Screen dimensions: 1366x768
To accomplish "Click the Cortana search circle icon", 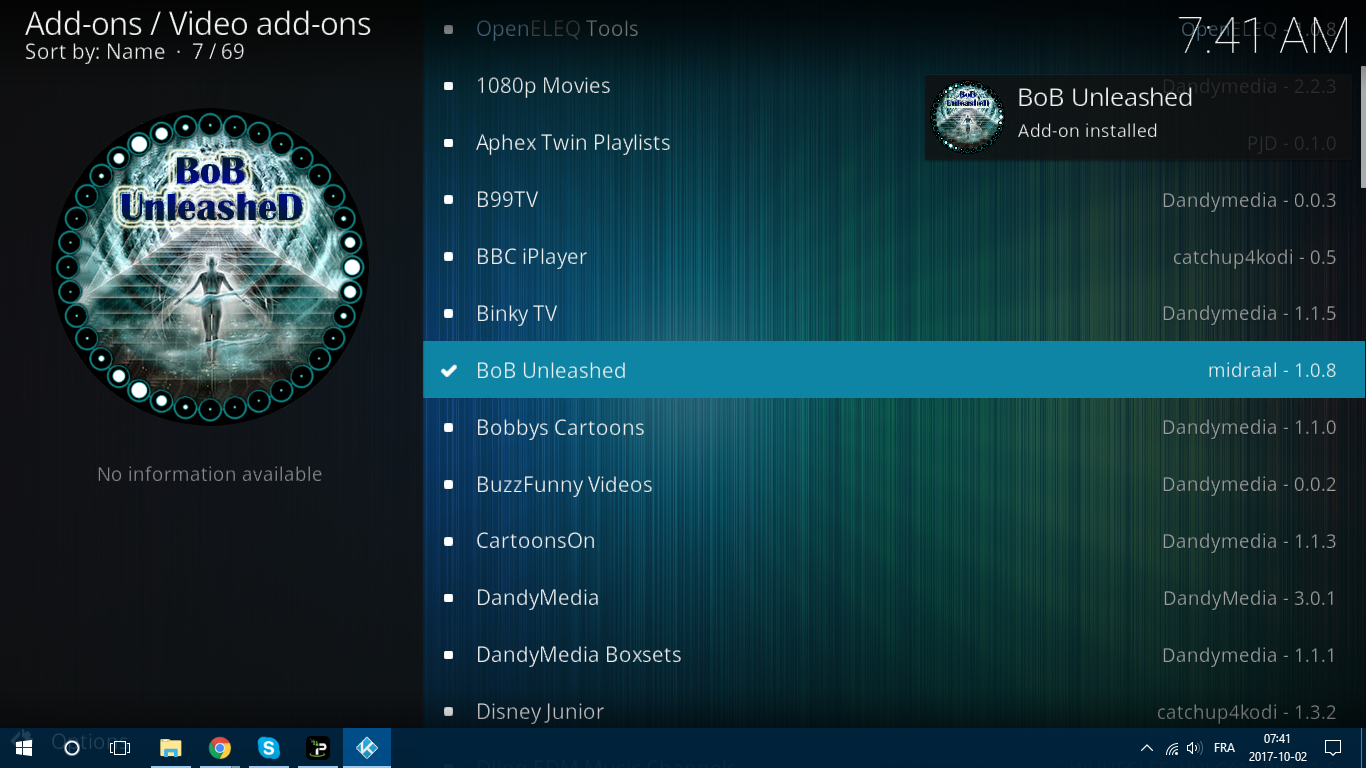I will pyautogui.click(x=72, y=748).
